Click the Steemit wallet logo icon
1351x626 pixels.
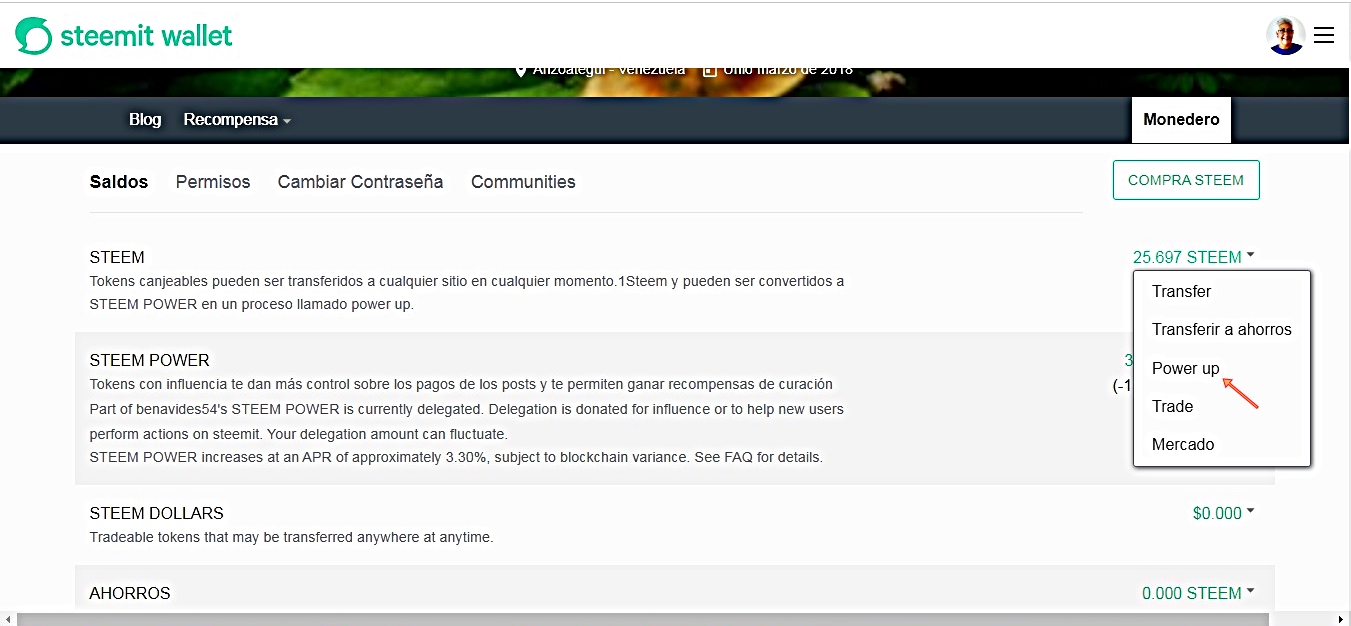(33, 36)
